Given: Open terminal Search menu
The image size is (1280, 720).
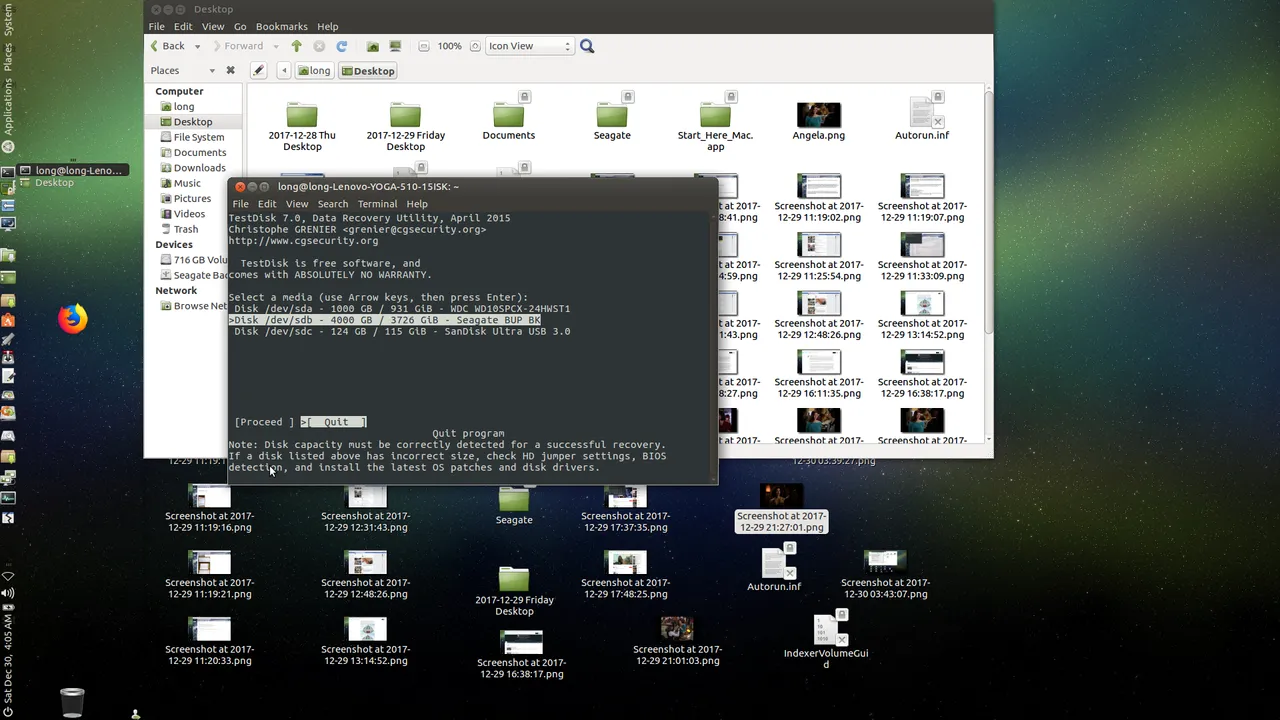Looking at the screenshot, I should click(x=333, y=204).
